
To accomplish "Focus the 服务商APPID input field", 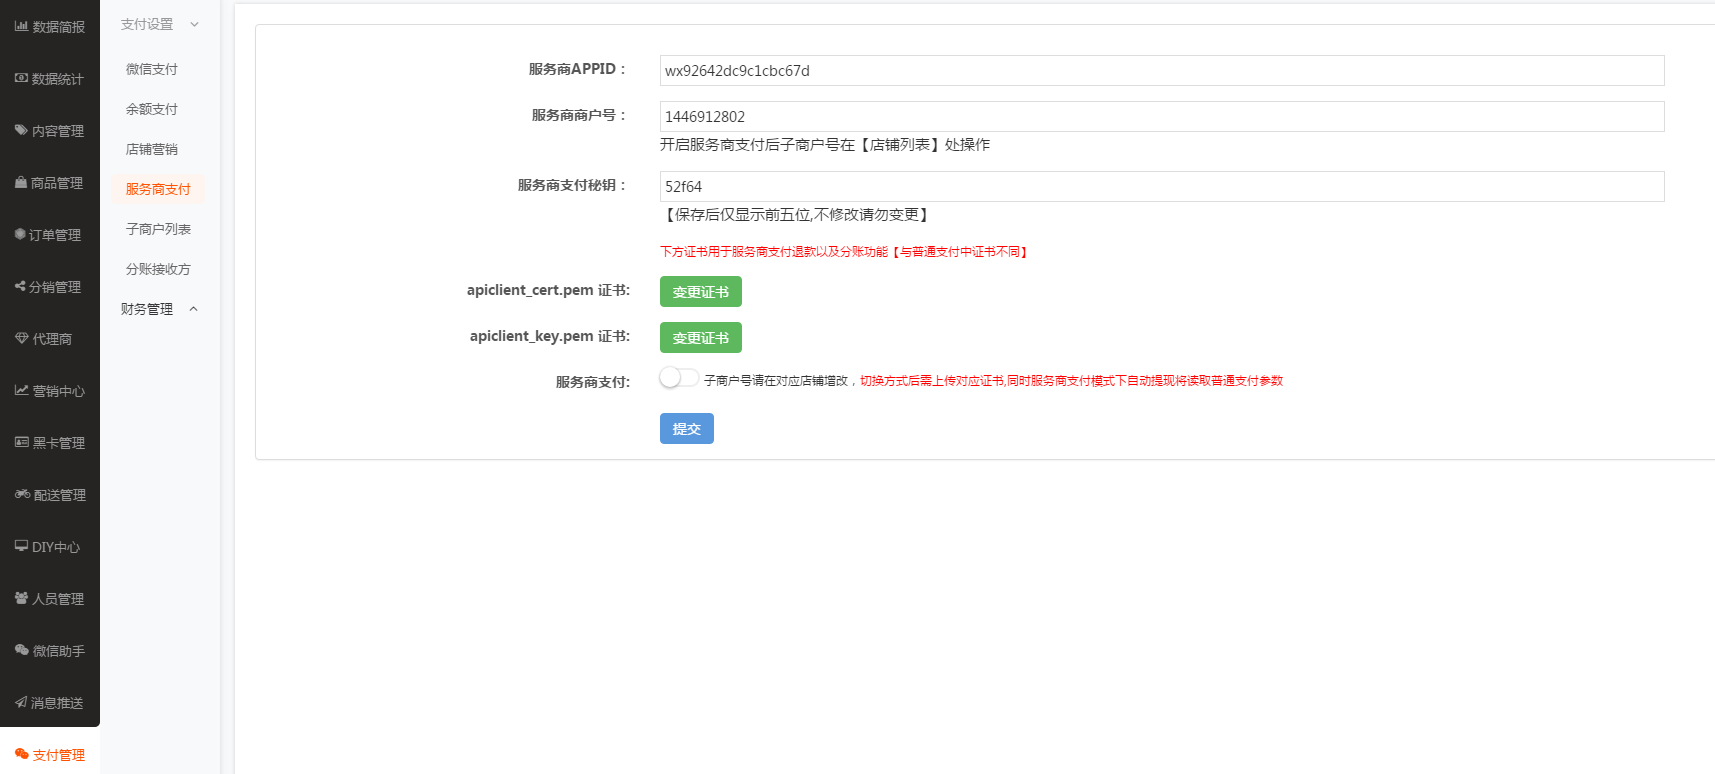I will 1161,71.
